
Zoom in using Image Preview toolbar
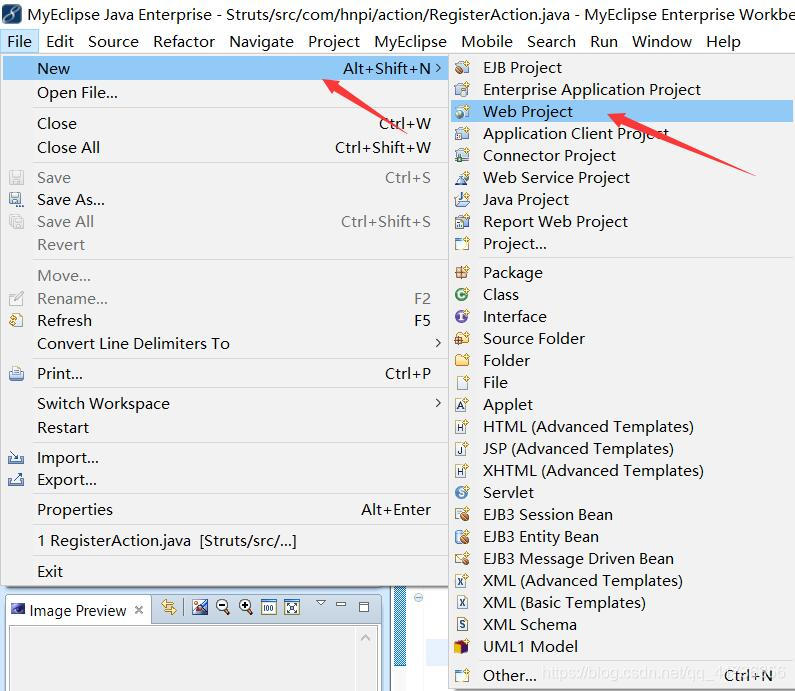tap(246, 607)
